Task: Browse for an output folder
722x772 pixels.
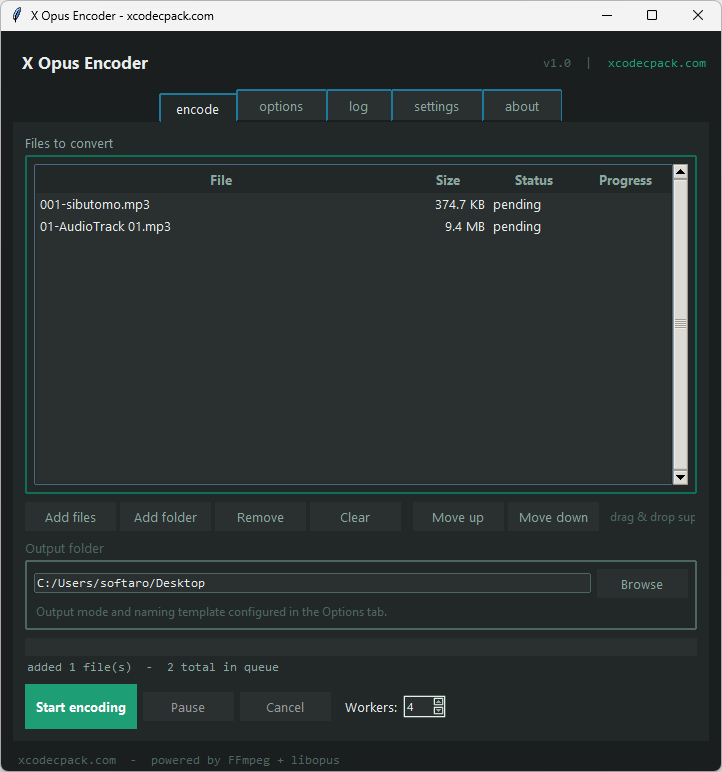Action: (x=641, y=584)
